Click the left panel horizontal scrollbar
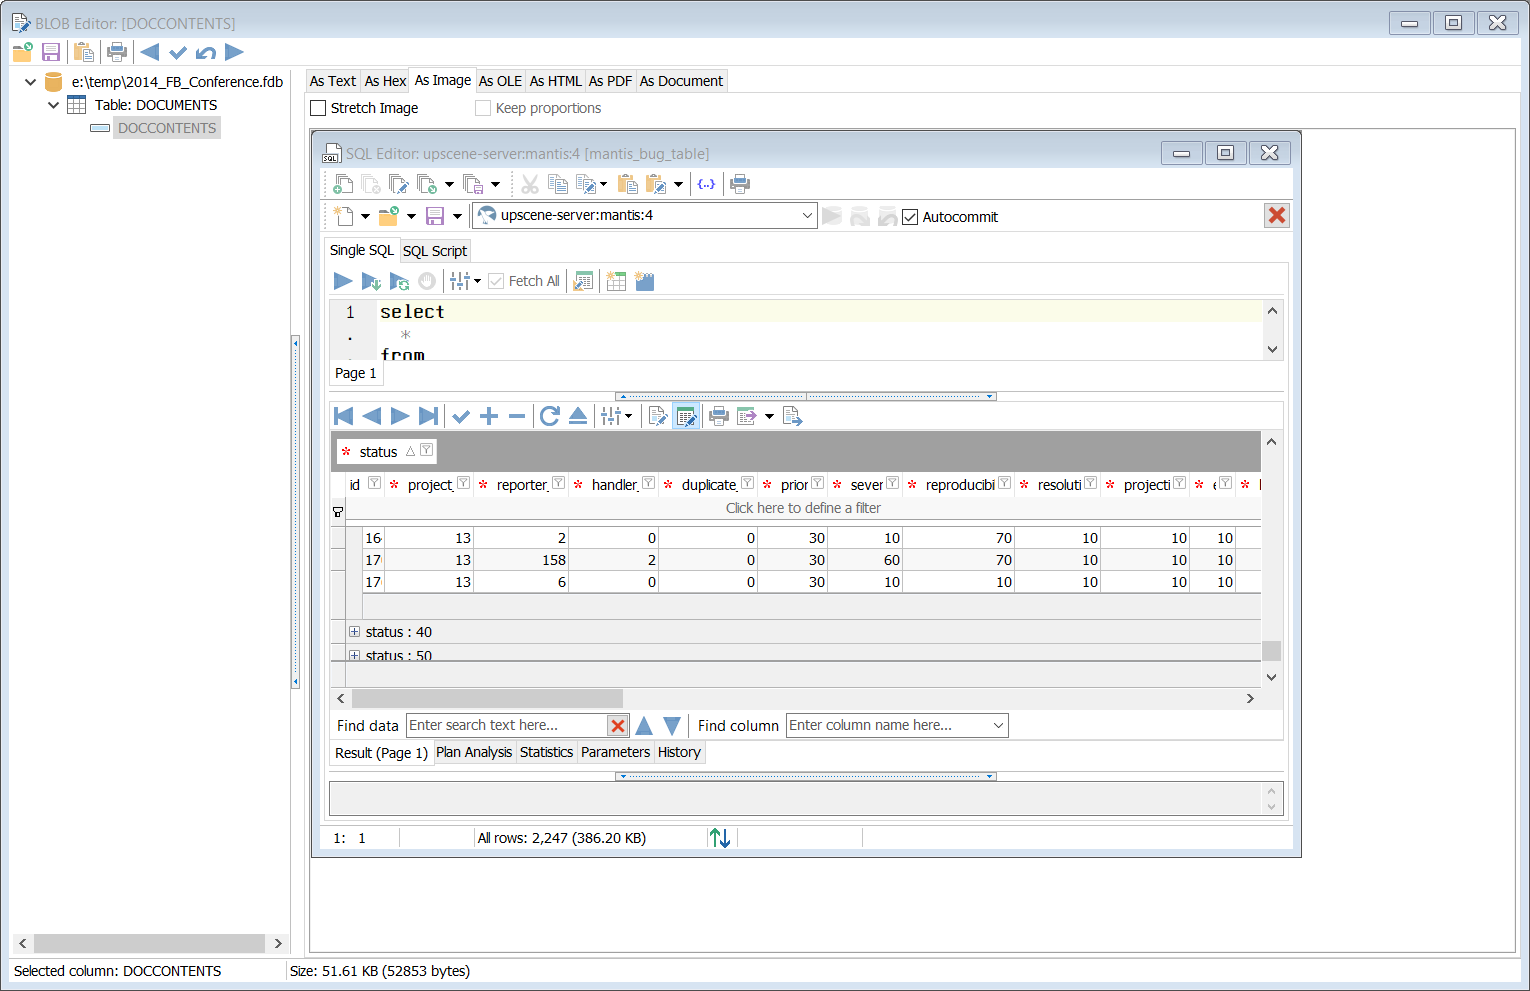The image size is (1530, 991). pyautogui.click(x=150, y=943)
